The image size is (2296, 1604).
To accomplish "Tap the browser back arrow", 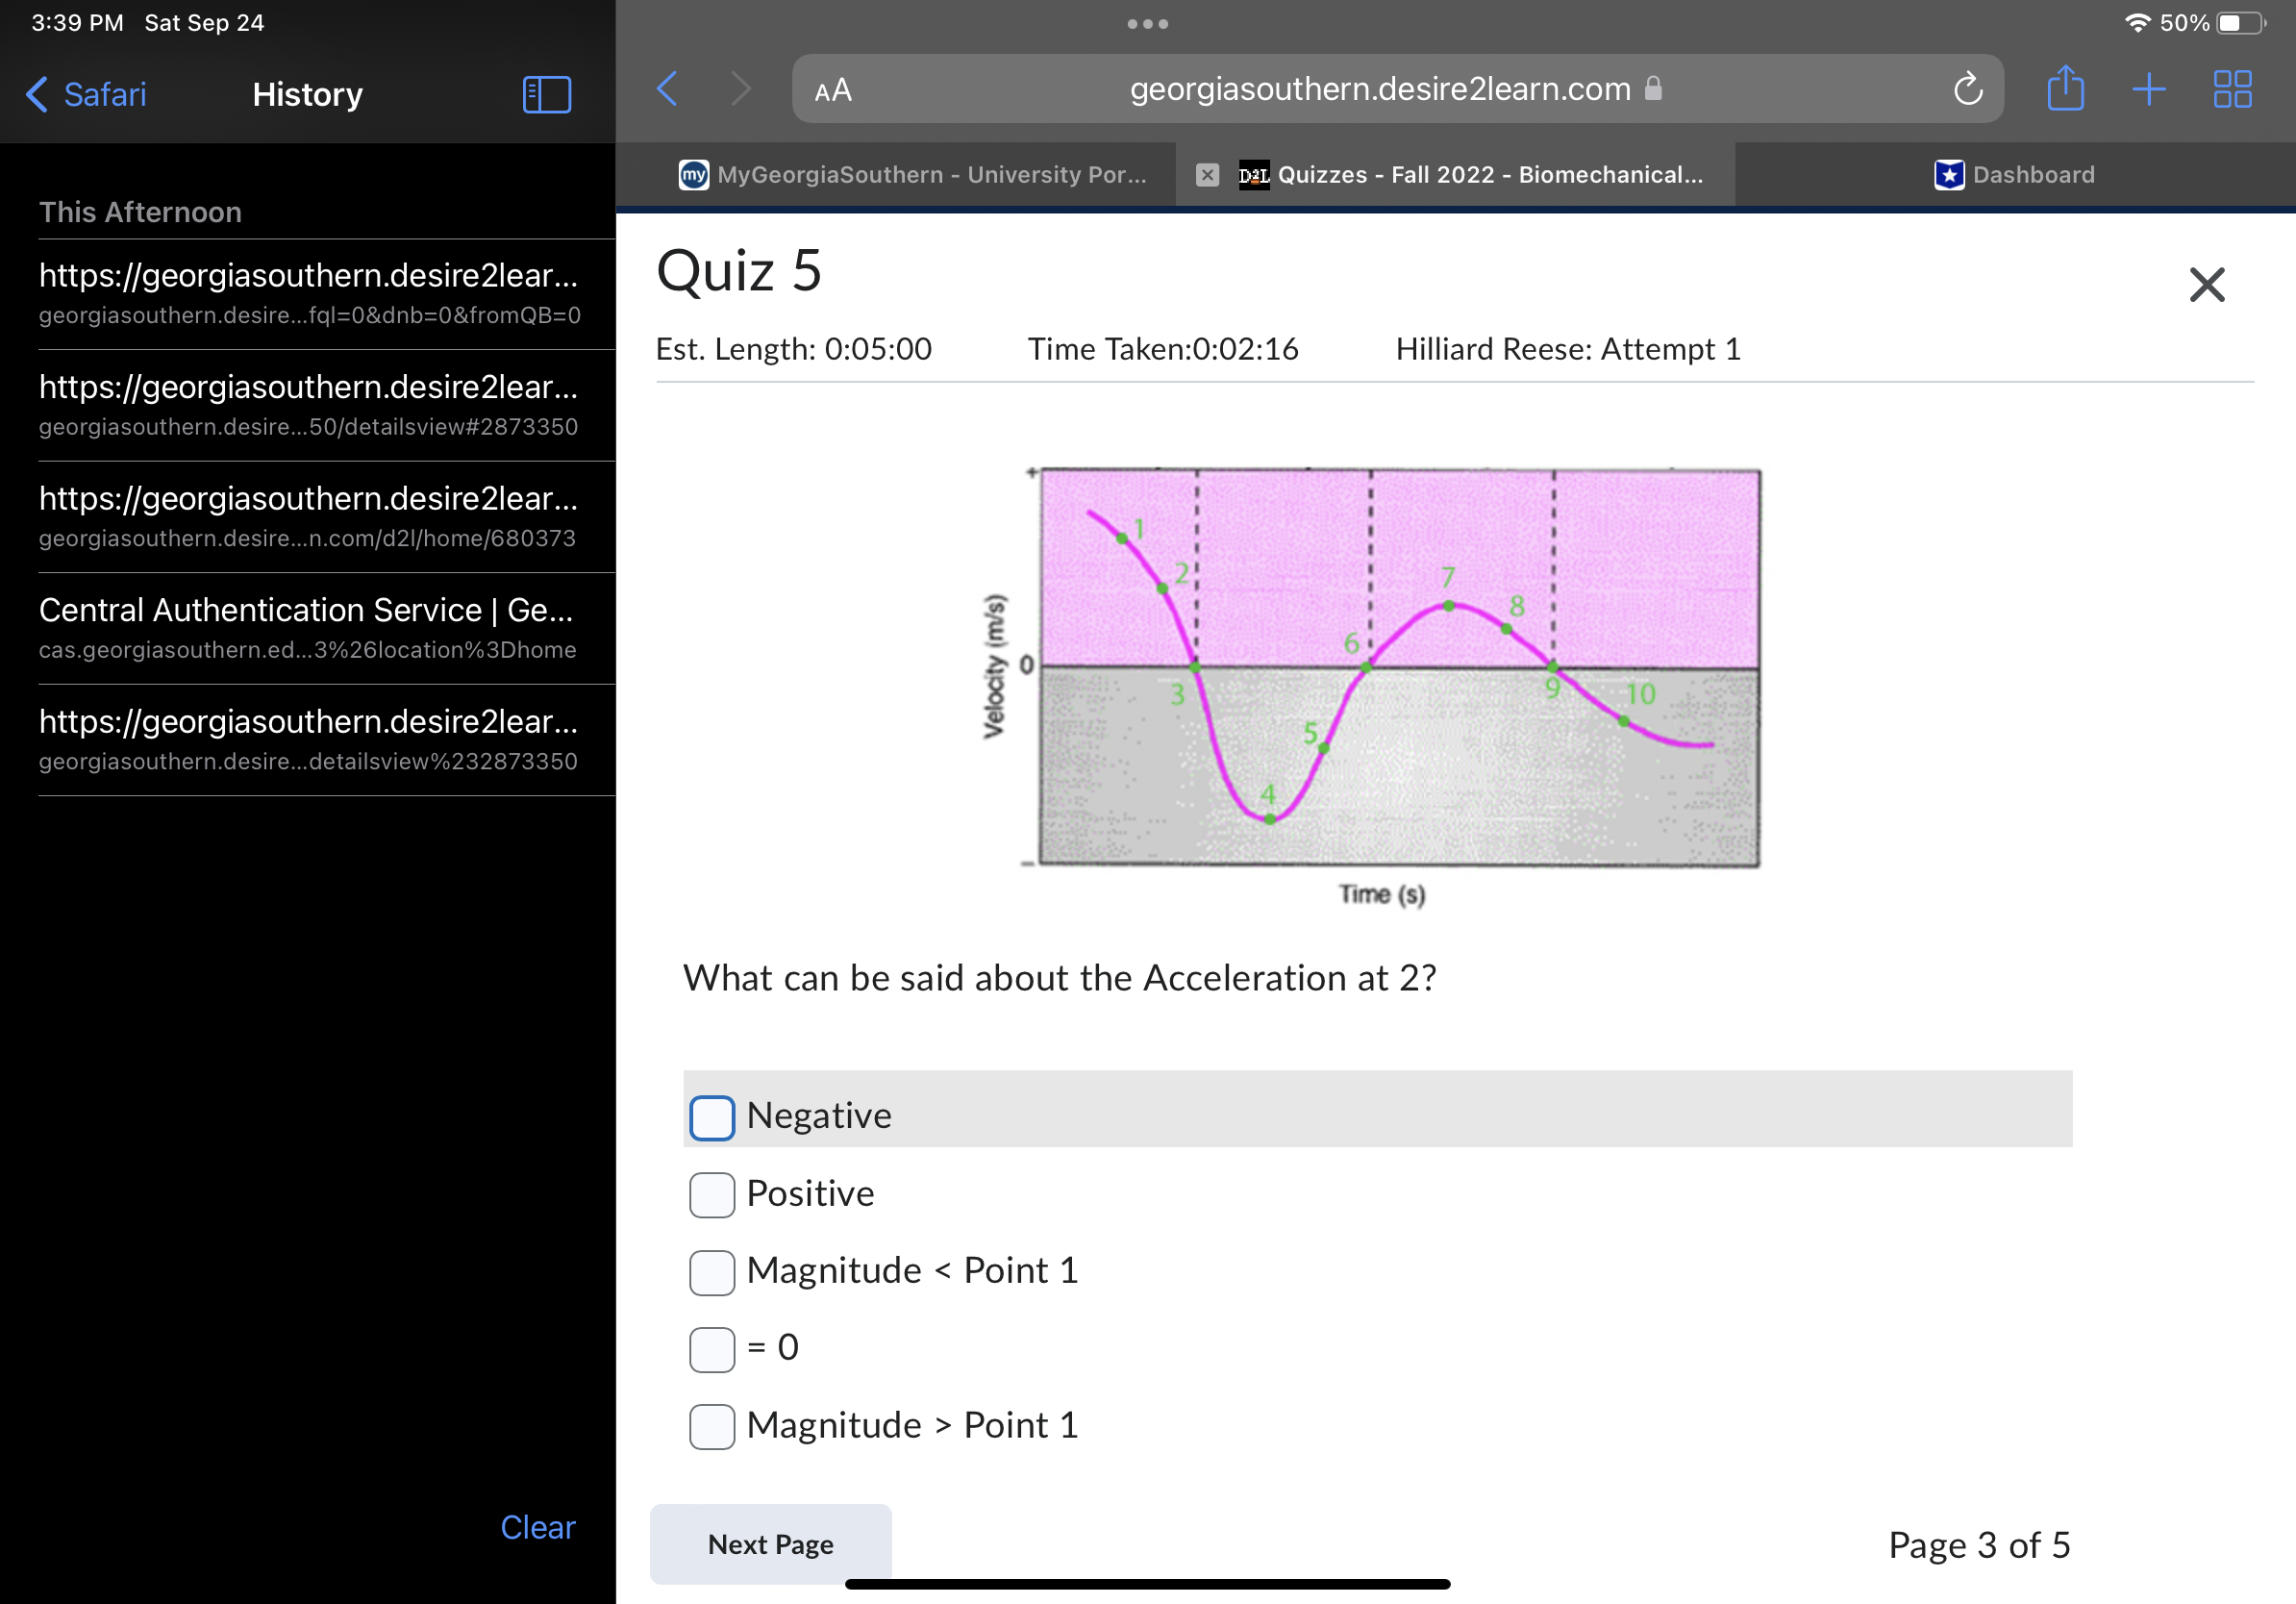I will coord(668,89).
